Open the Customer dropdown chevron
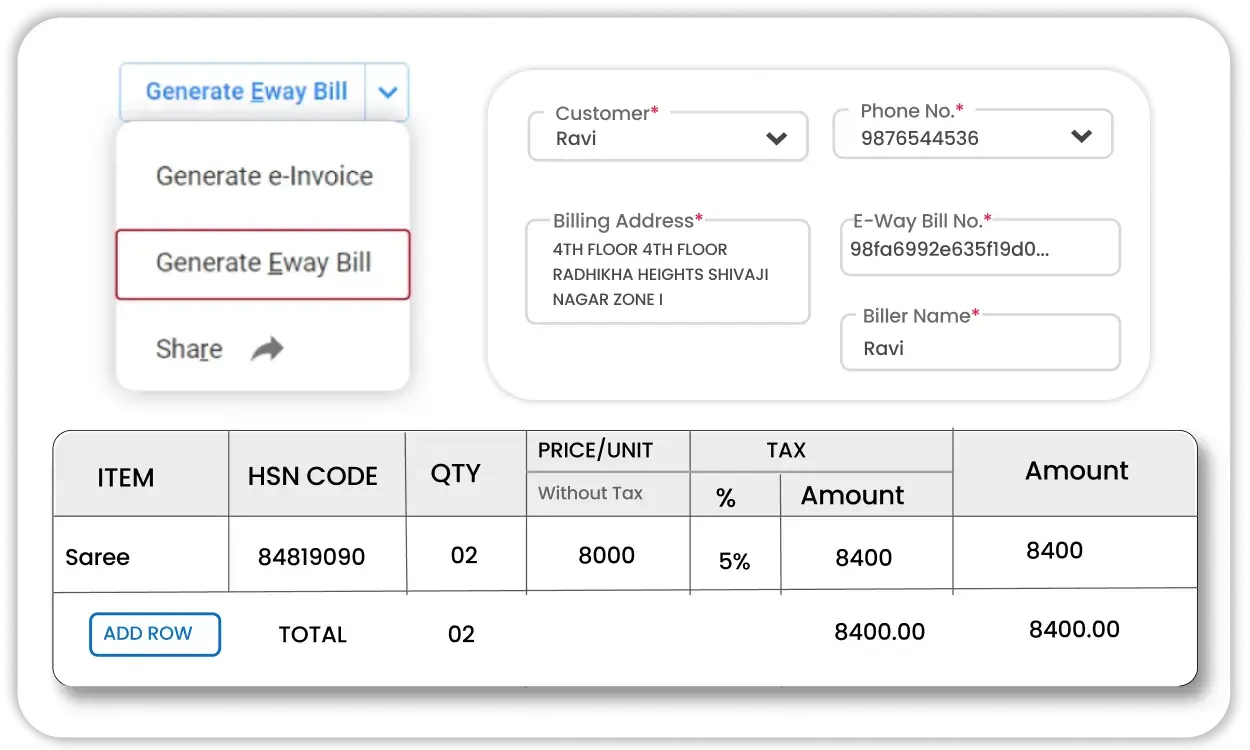The image size is (1250, 750). [x=776, y=139]
